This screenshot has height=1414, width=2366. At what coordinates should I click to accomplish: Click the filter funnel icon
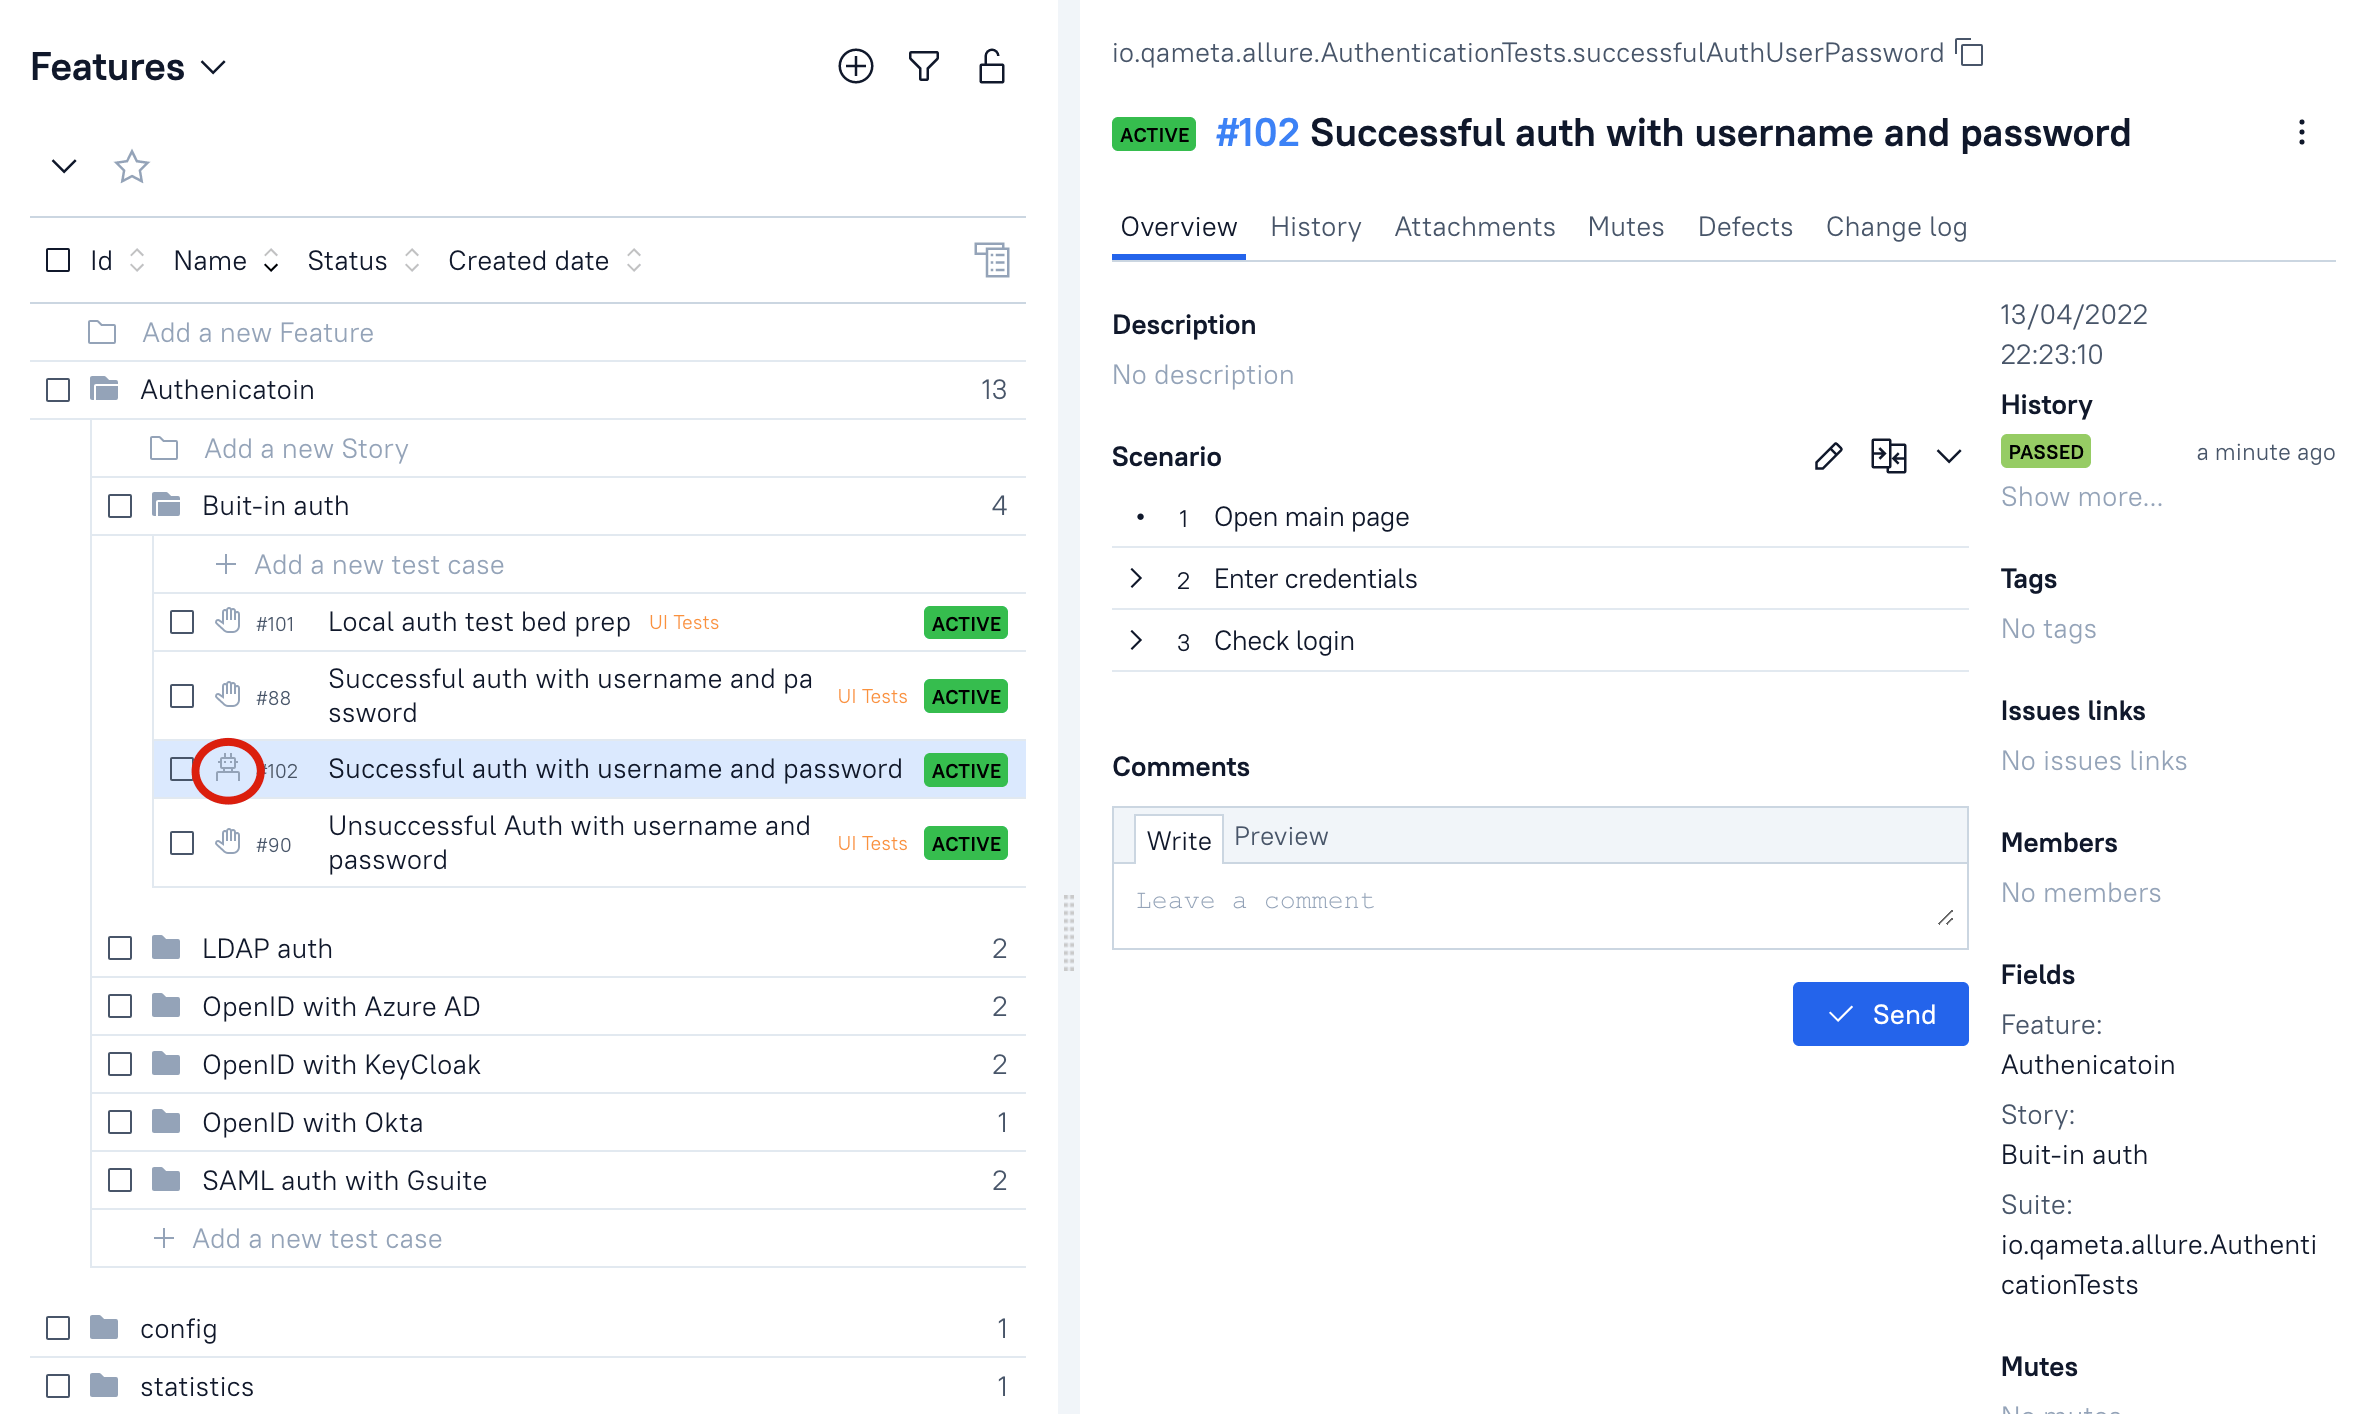[923, 66]
